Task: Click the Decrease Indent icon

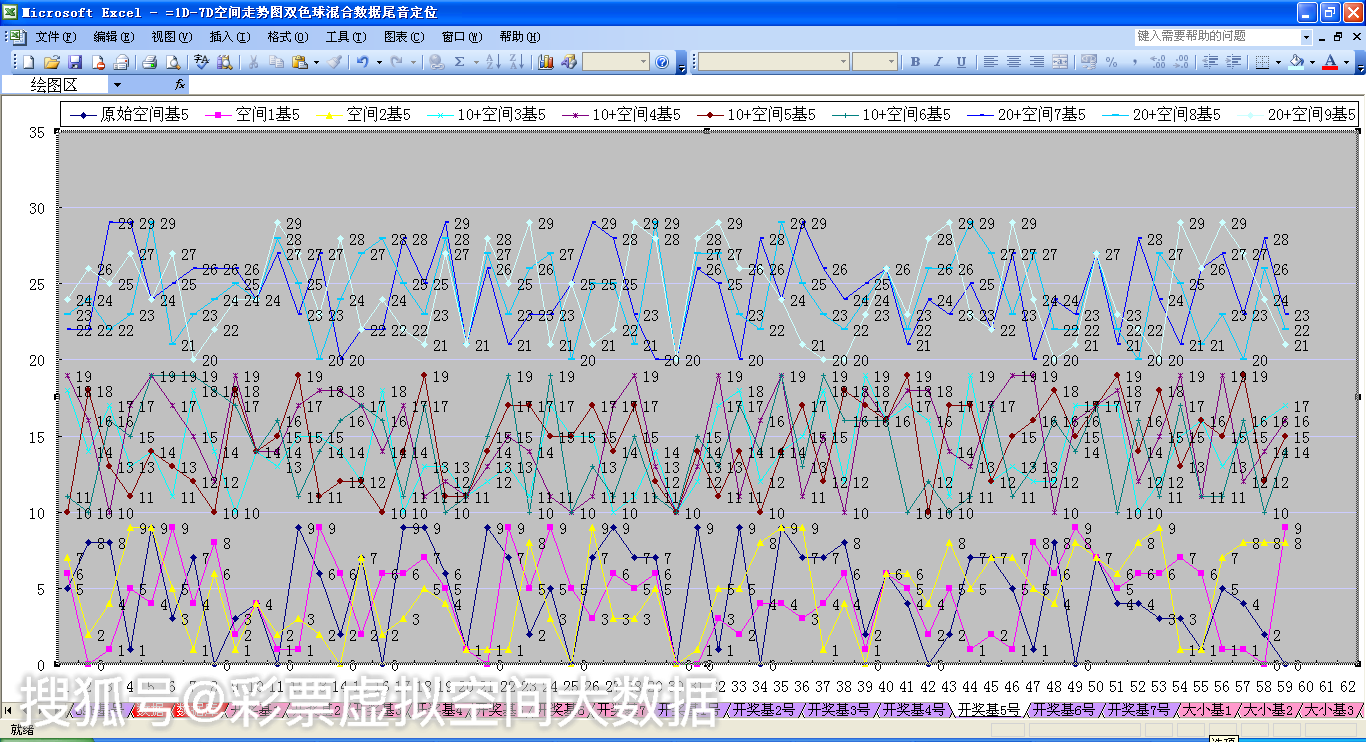Action: (x=1209, y=62)
